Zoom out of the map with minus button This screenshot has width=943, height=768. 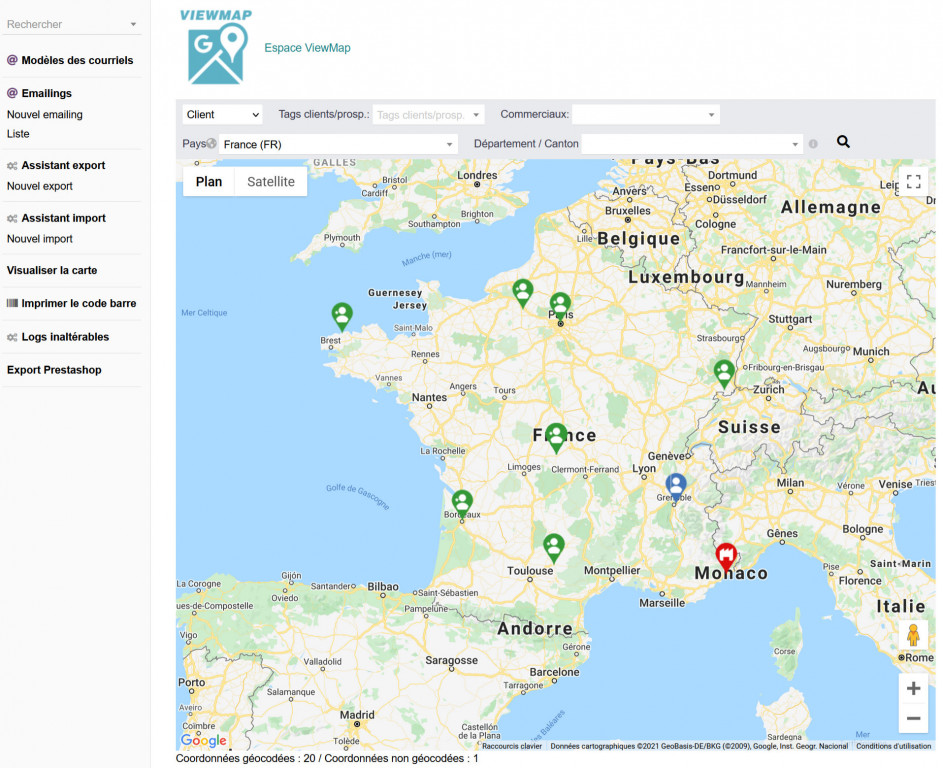(x=914, y=718)
